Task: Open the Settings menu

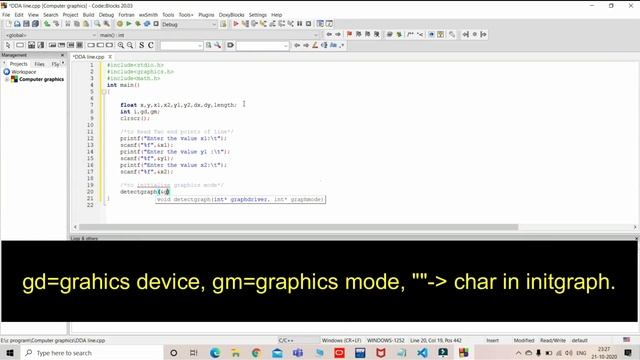Action: [258, 15]
